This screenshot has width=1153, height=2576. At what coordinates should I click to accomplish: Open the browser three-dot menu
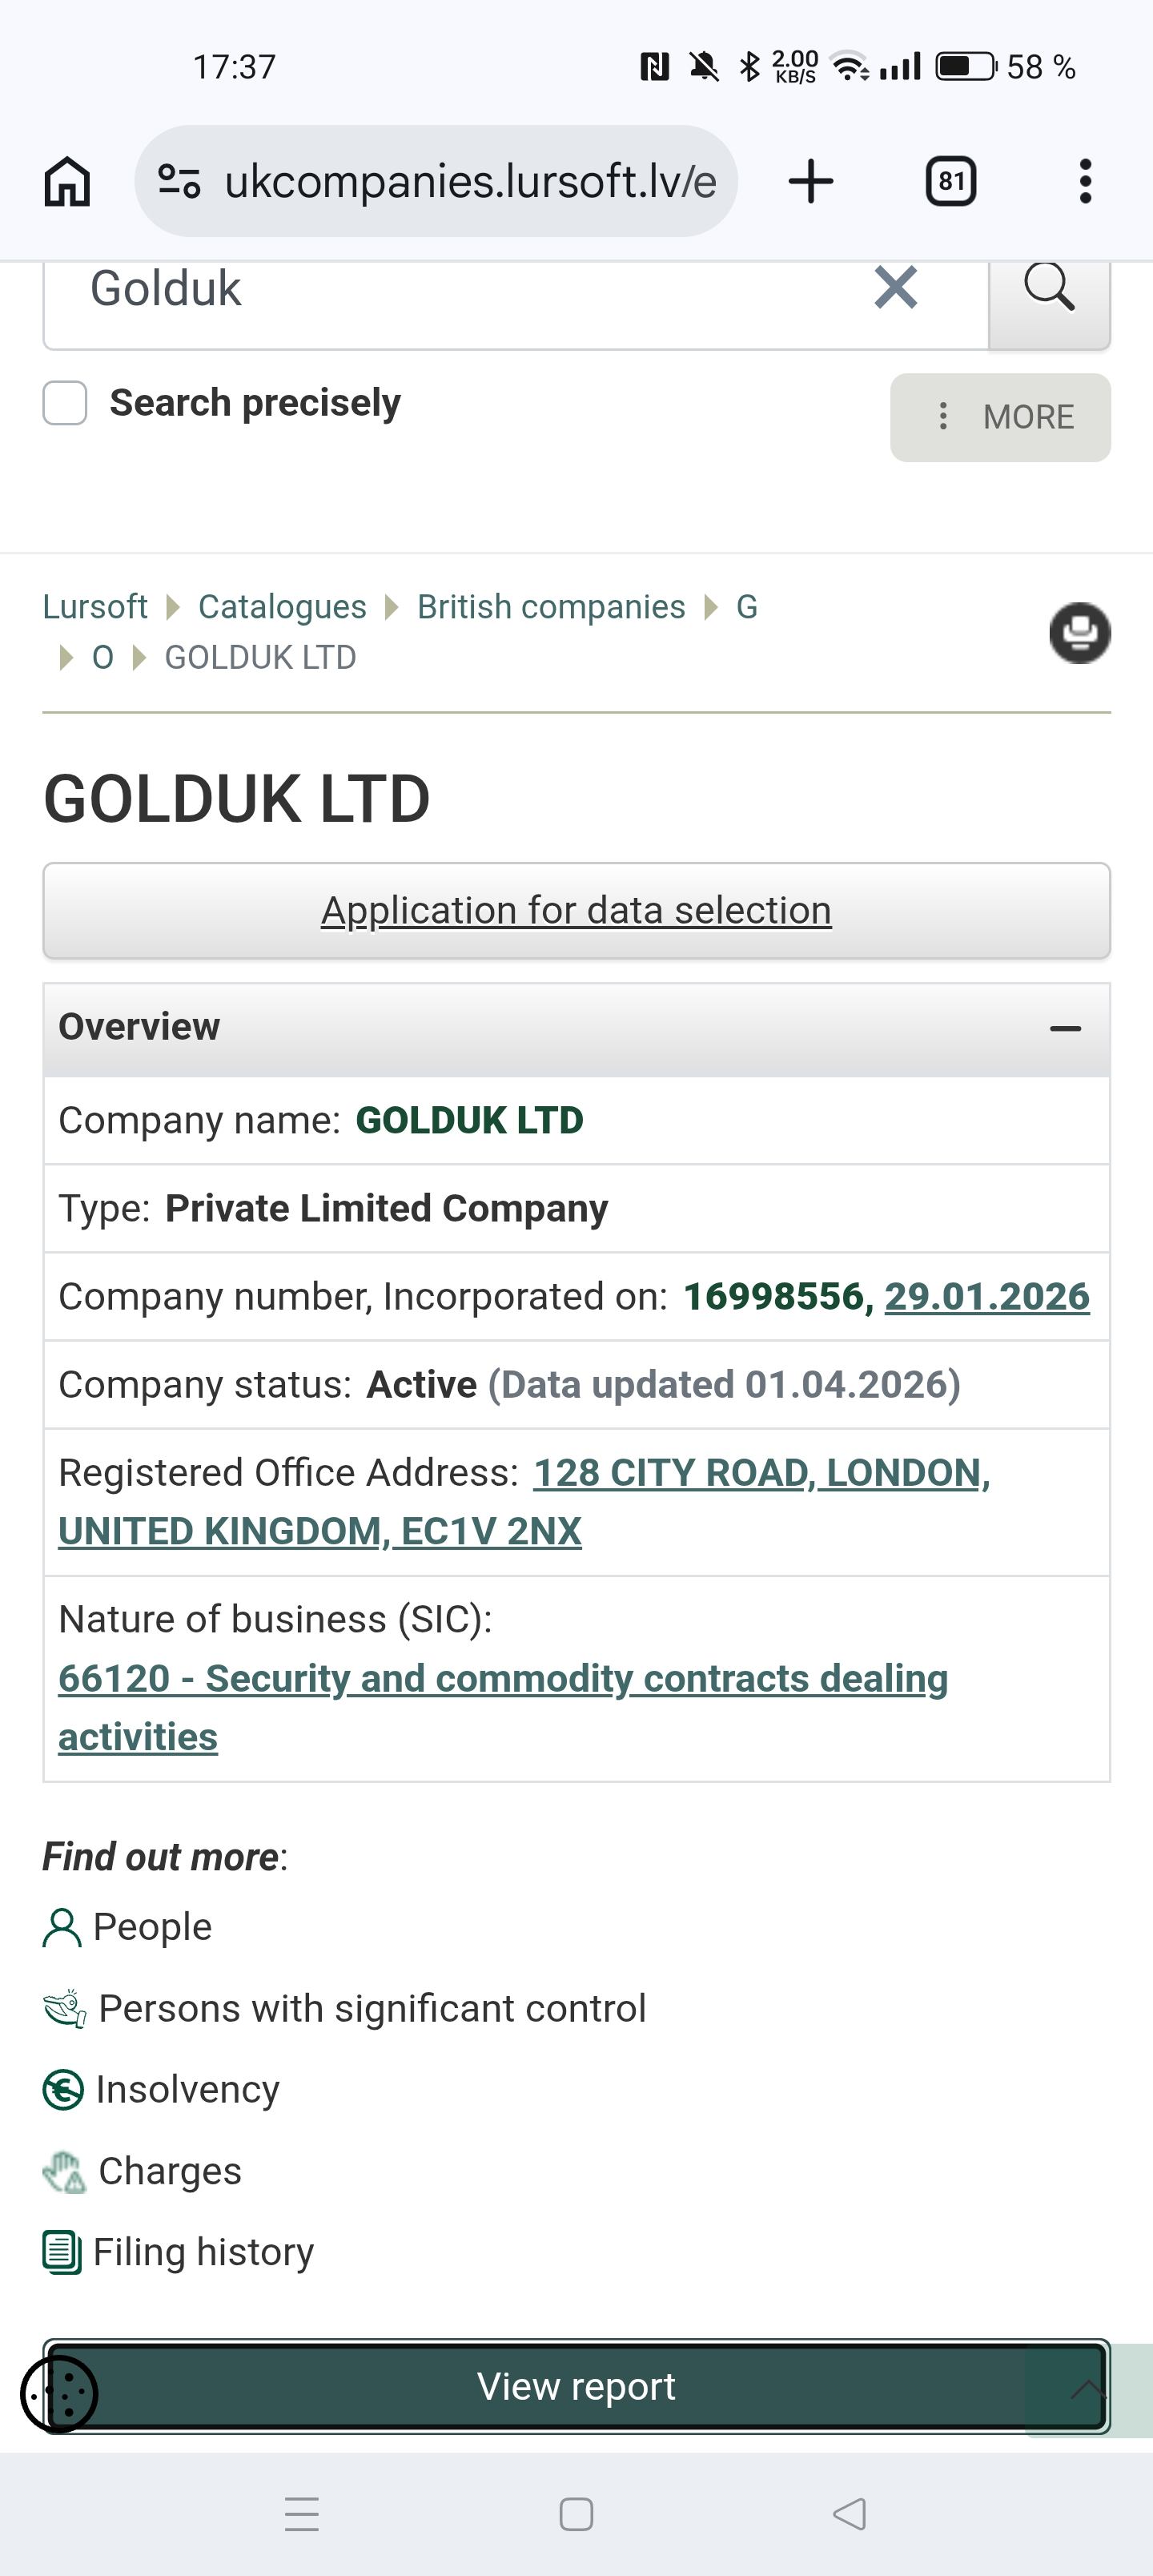tap(1085, 182)
